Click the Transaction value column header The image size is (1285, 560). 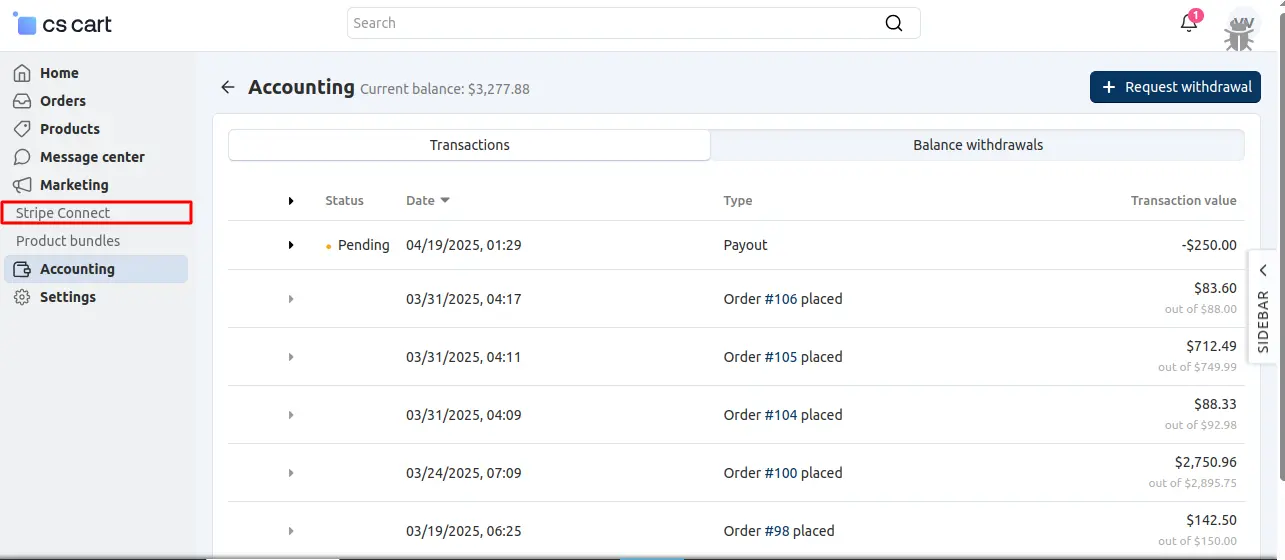coord(1183,201)
